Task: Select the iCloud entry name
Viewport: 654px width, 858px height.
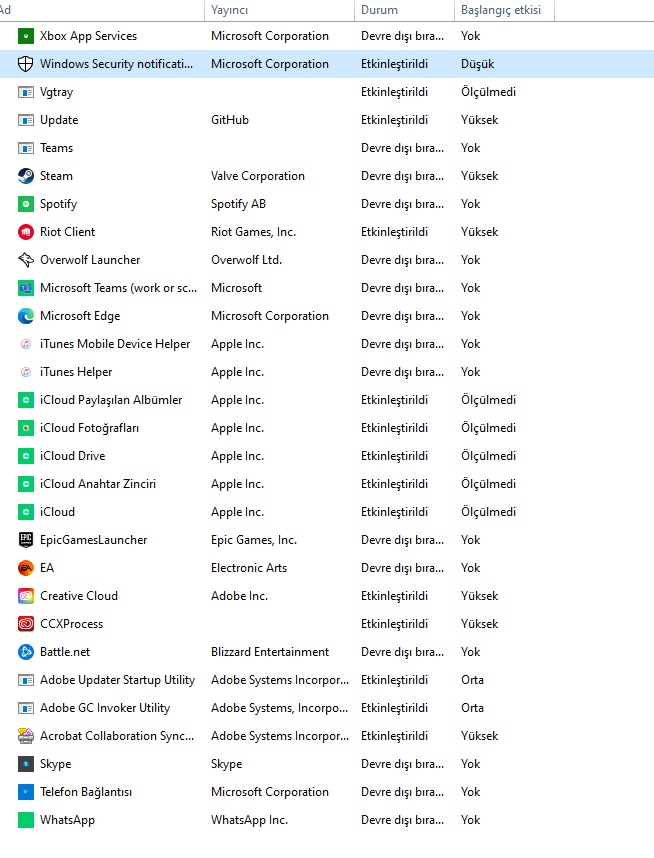Action: pos(57,512)
